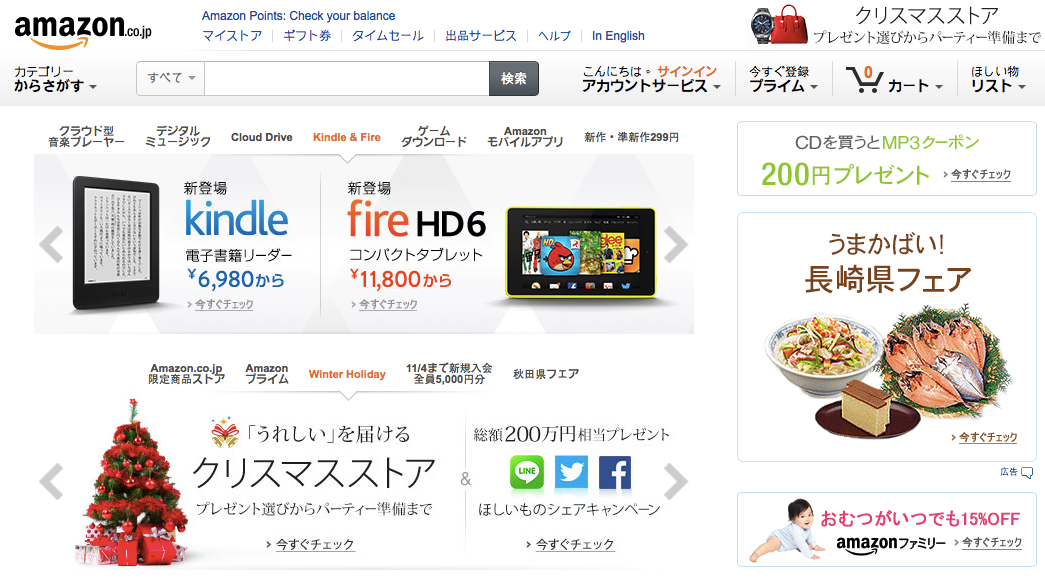This screenshot has height=581, width=1045.
Task: Click the Facebook icon
Action: coord(615,472)
